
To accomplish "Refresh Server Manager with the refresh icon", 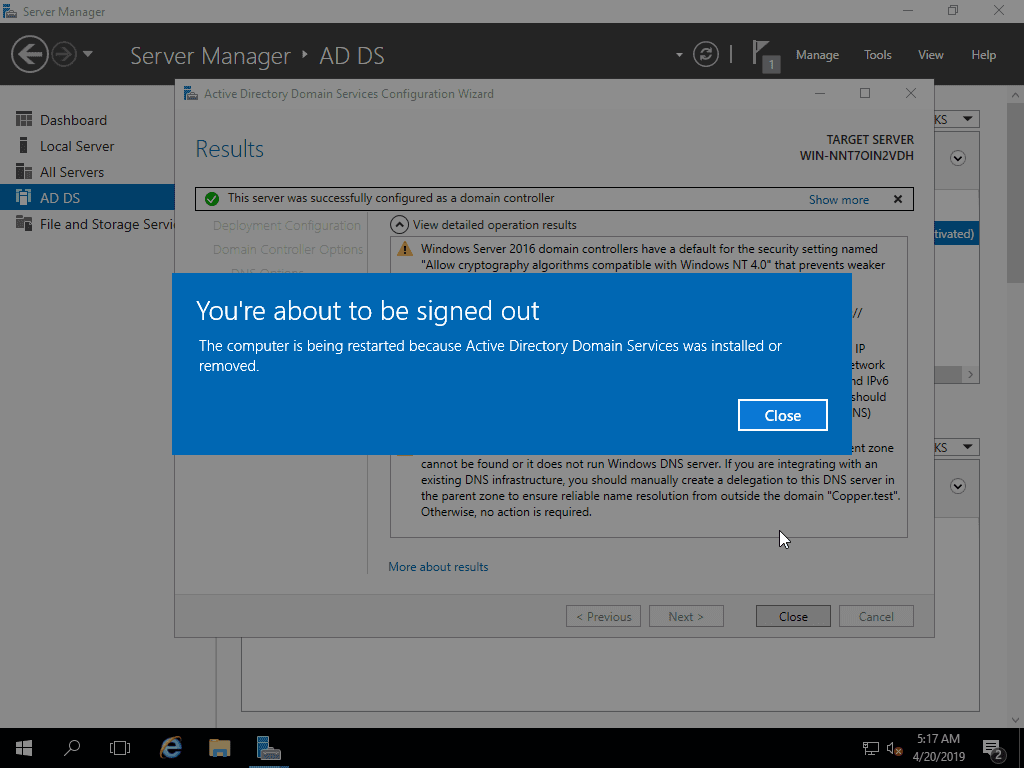I will pyautogui.click(x=706, y=54).
